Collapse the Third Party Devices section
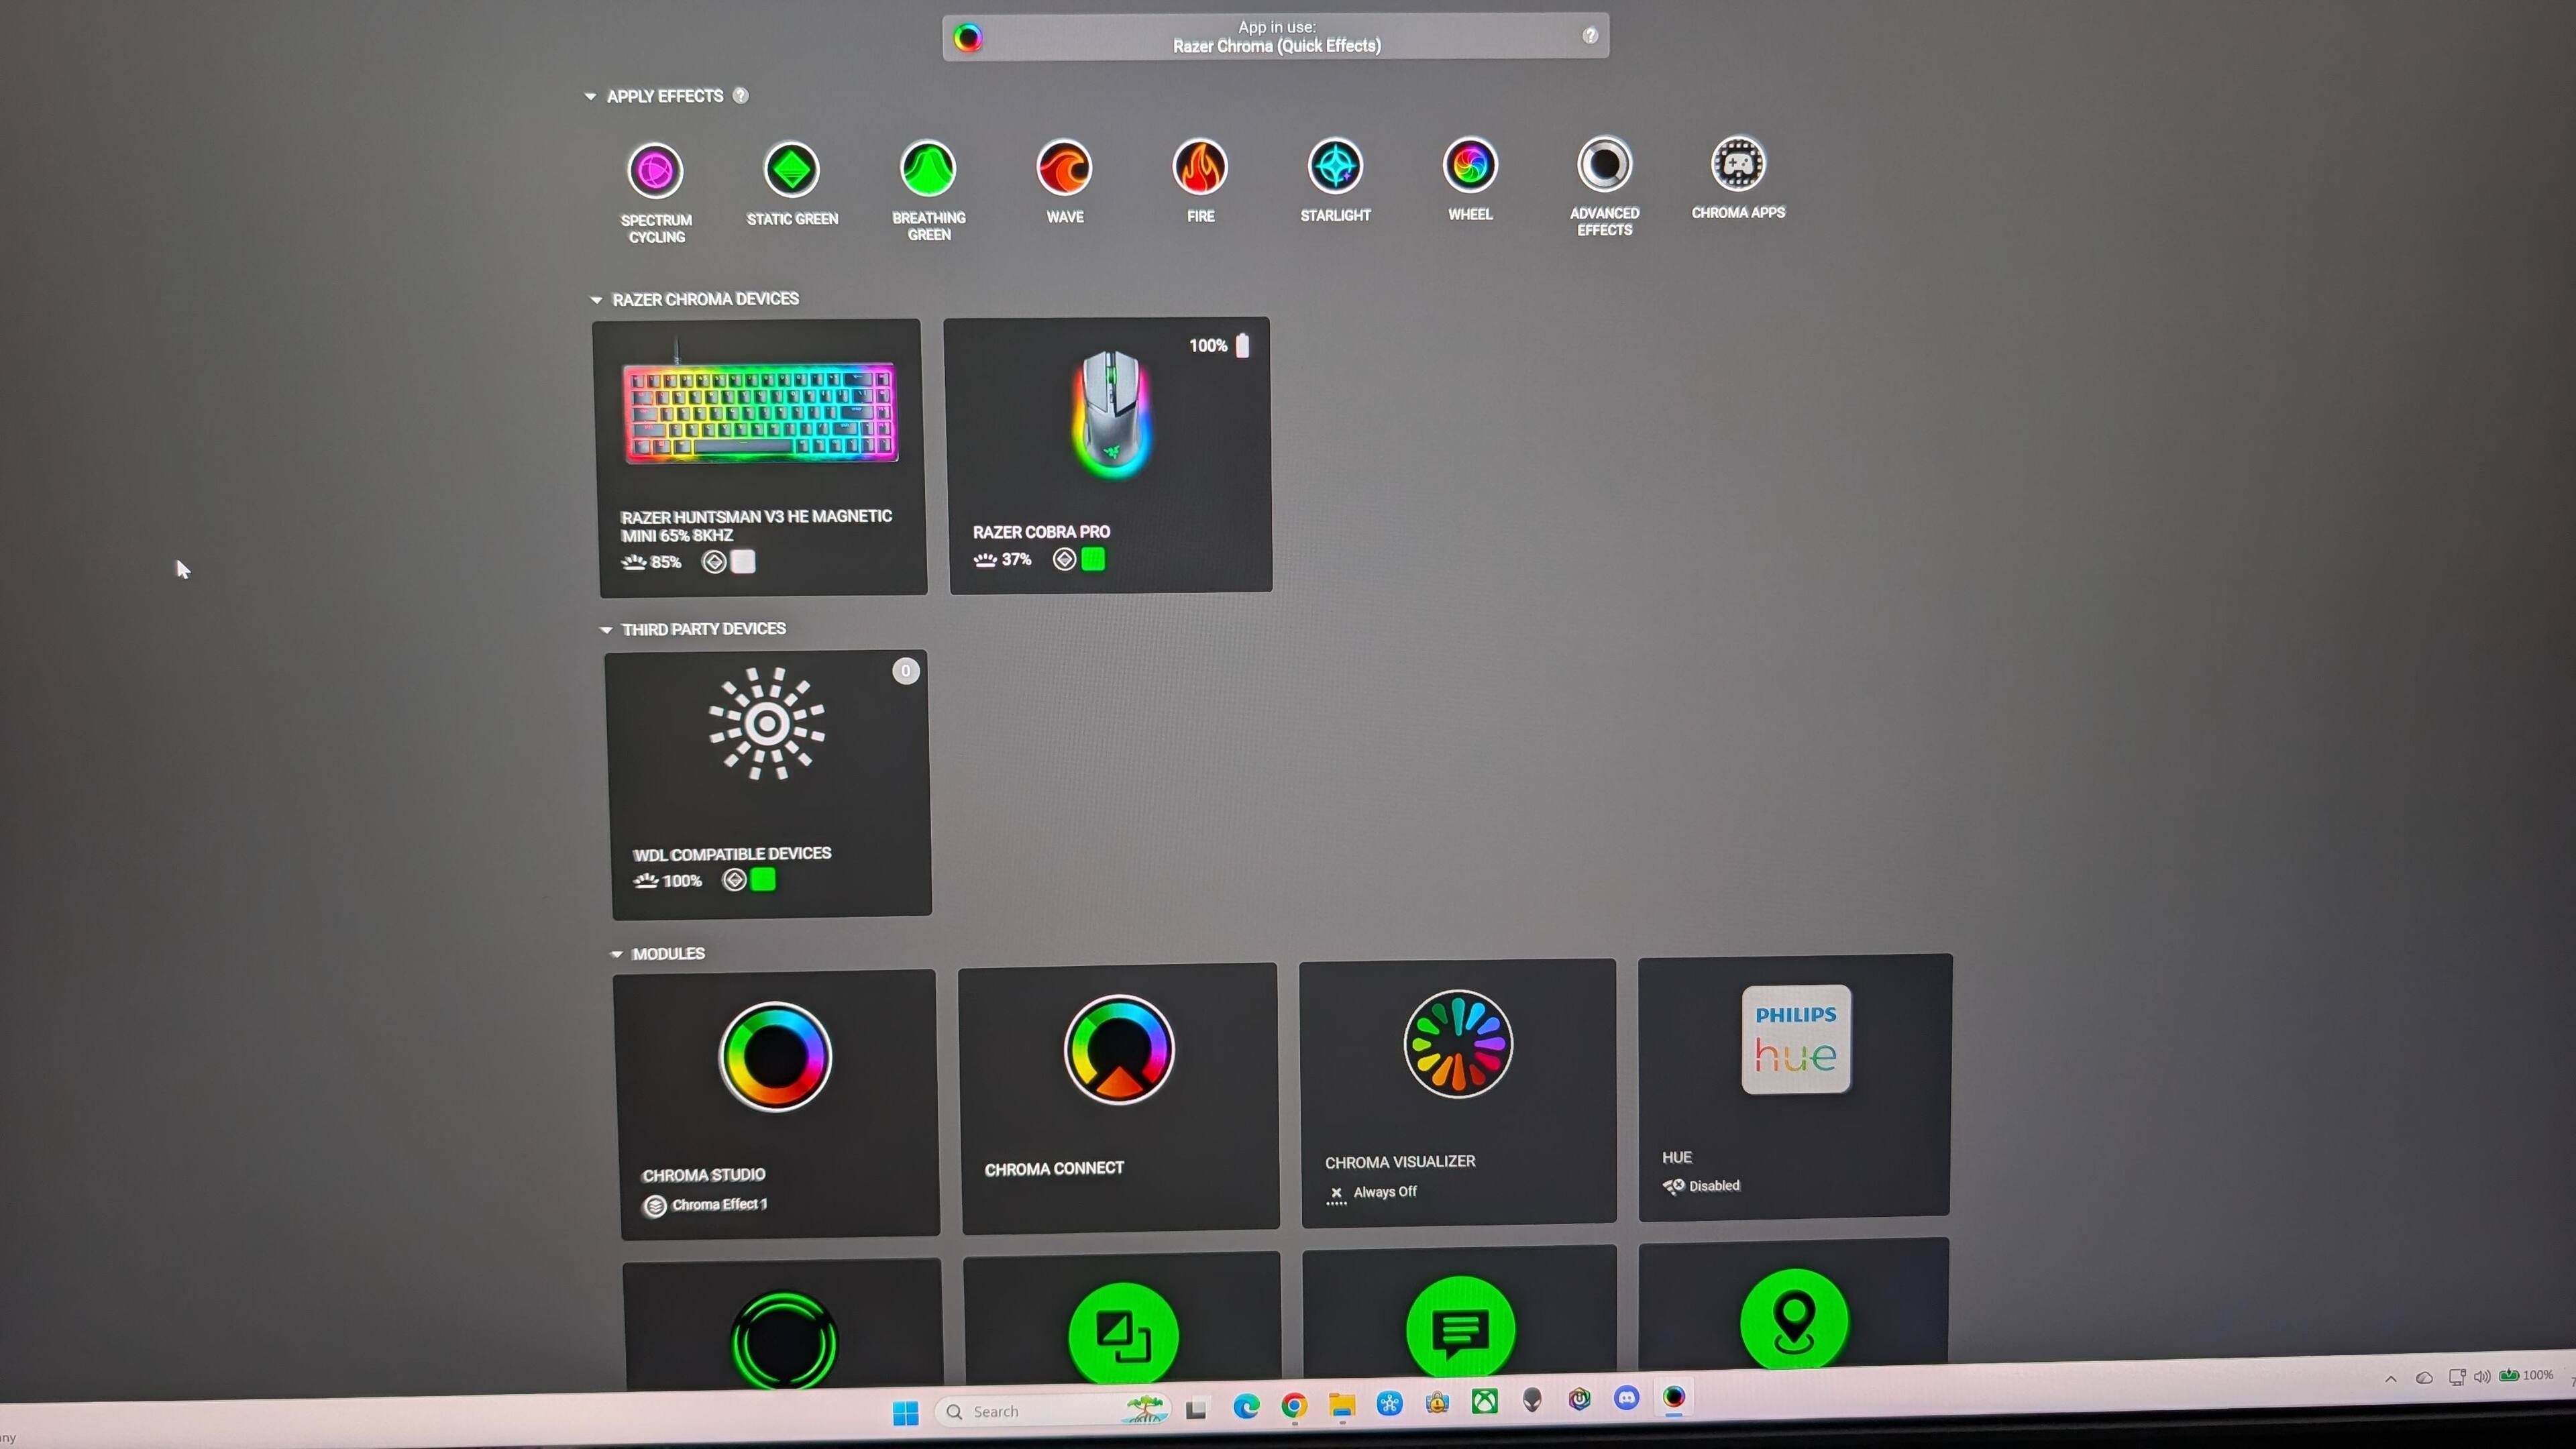The height and width of the screenshot is (1449, 2576). point(605,629)
